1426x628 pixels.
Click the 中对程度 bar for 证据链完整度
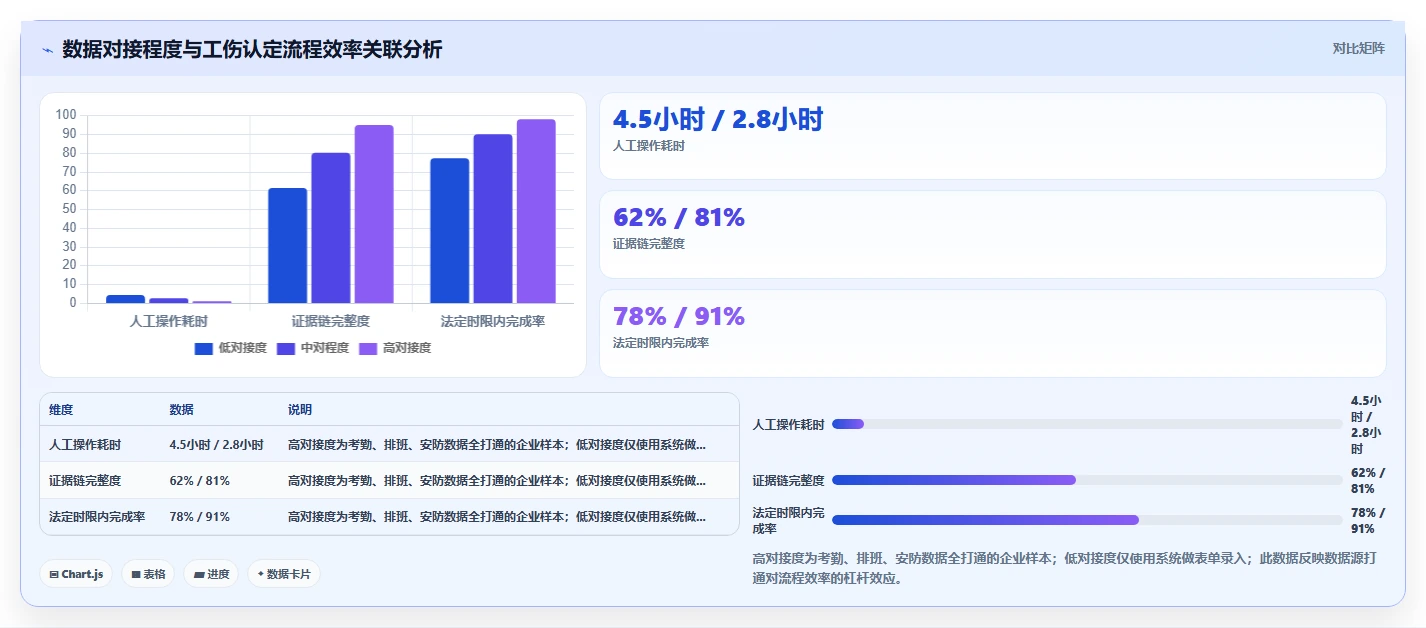coord(331,228)
